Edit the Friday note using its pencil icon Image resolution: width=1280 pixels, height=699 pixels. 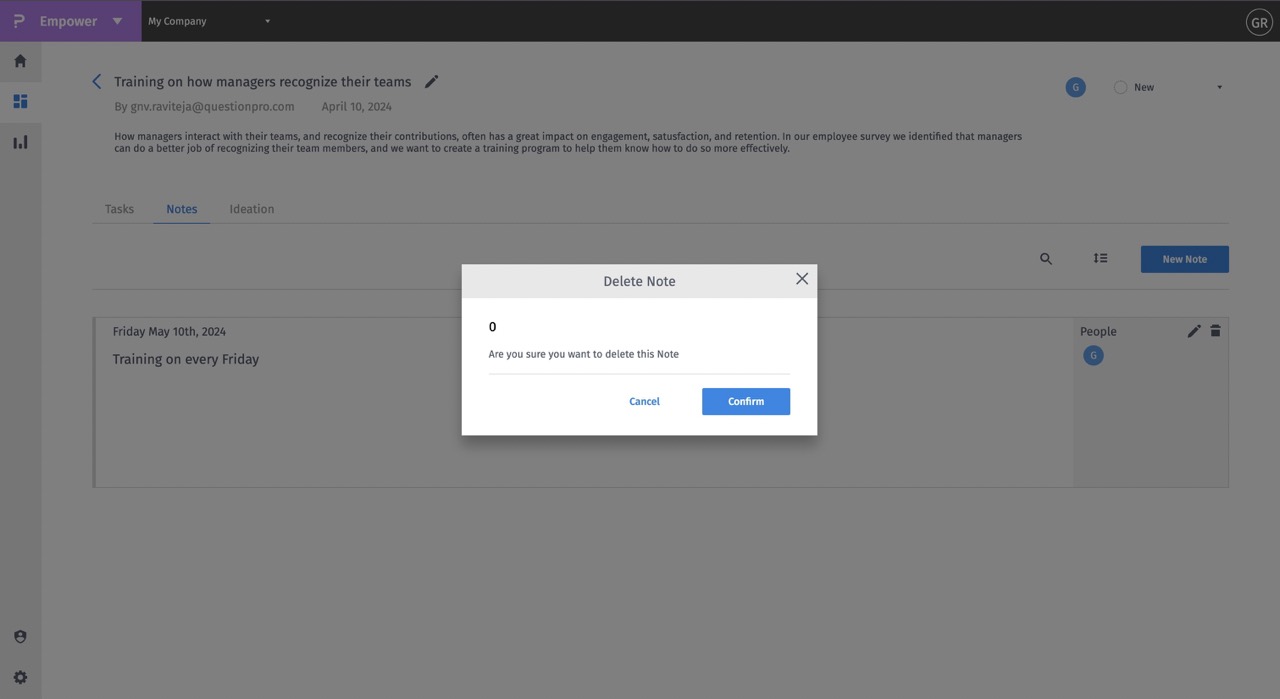click(x=1193, y=330)
